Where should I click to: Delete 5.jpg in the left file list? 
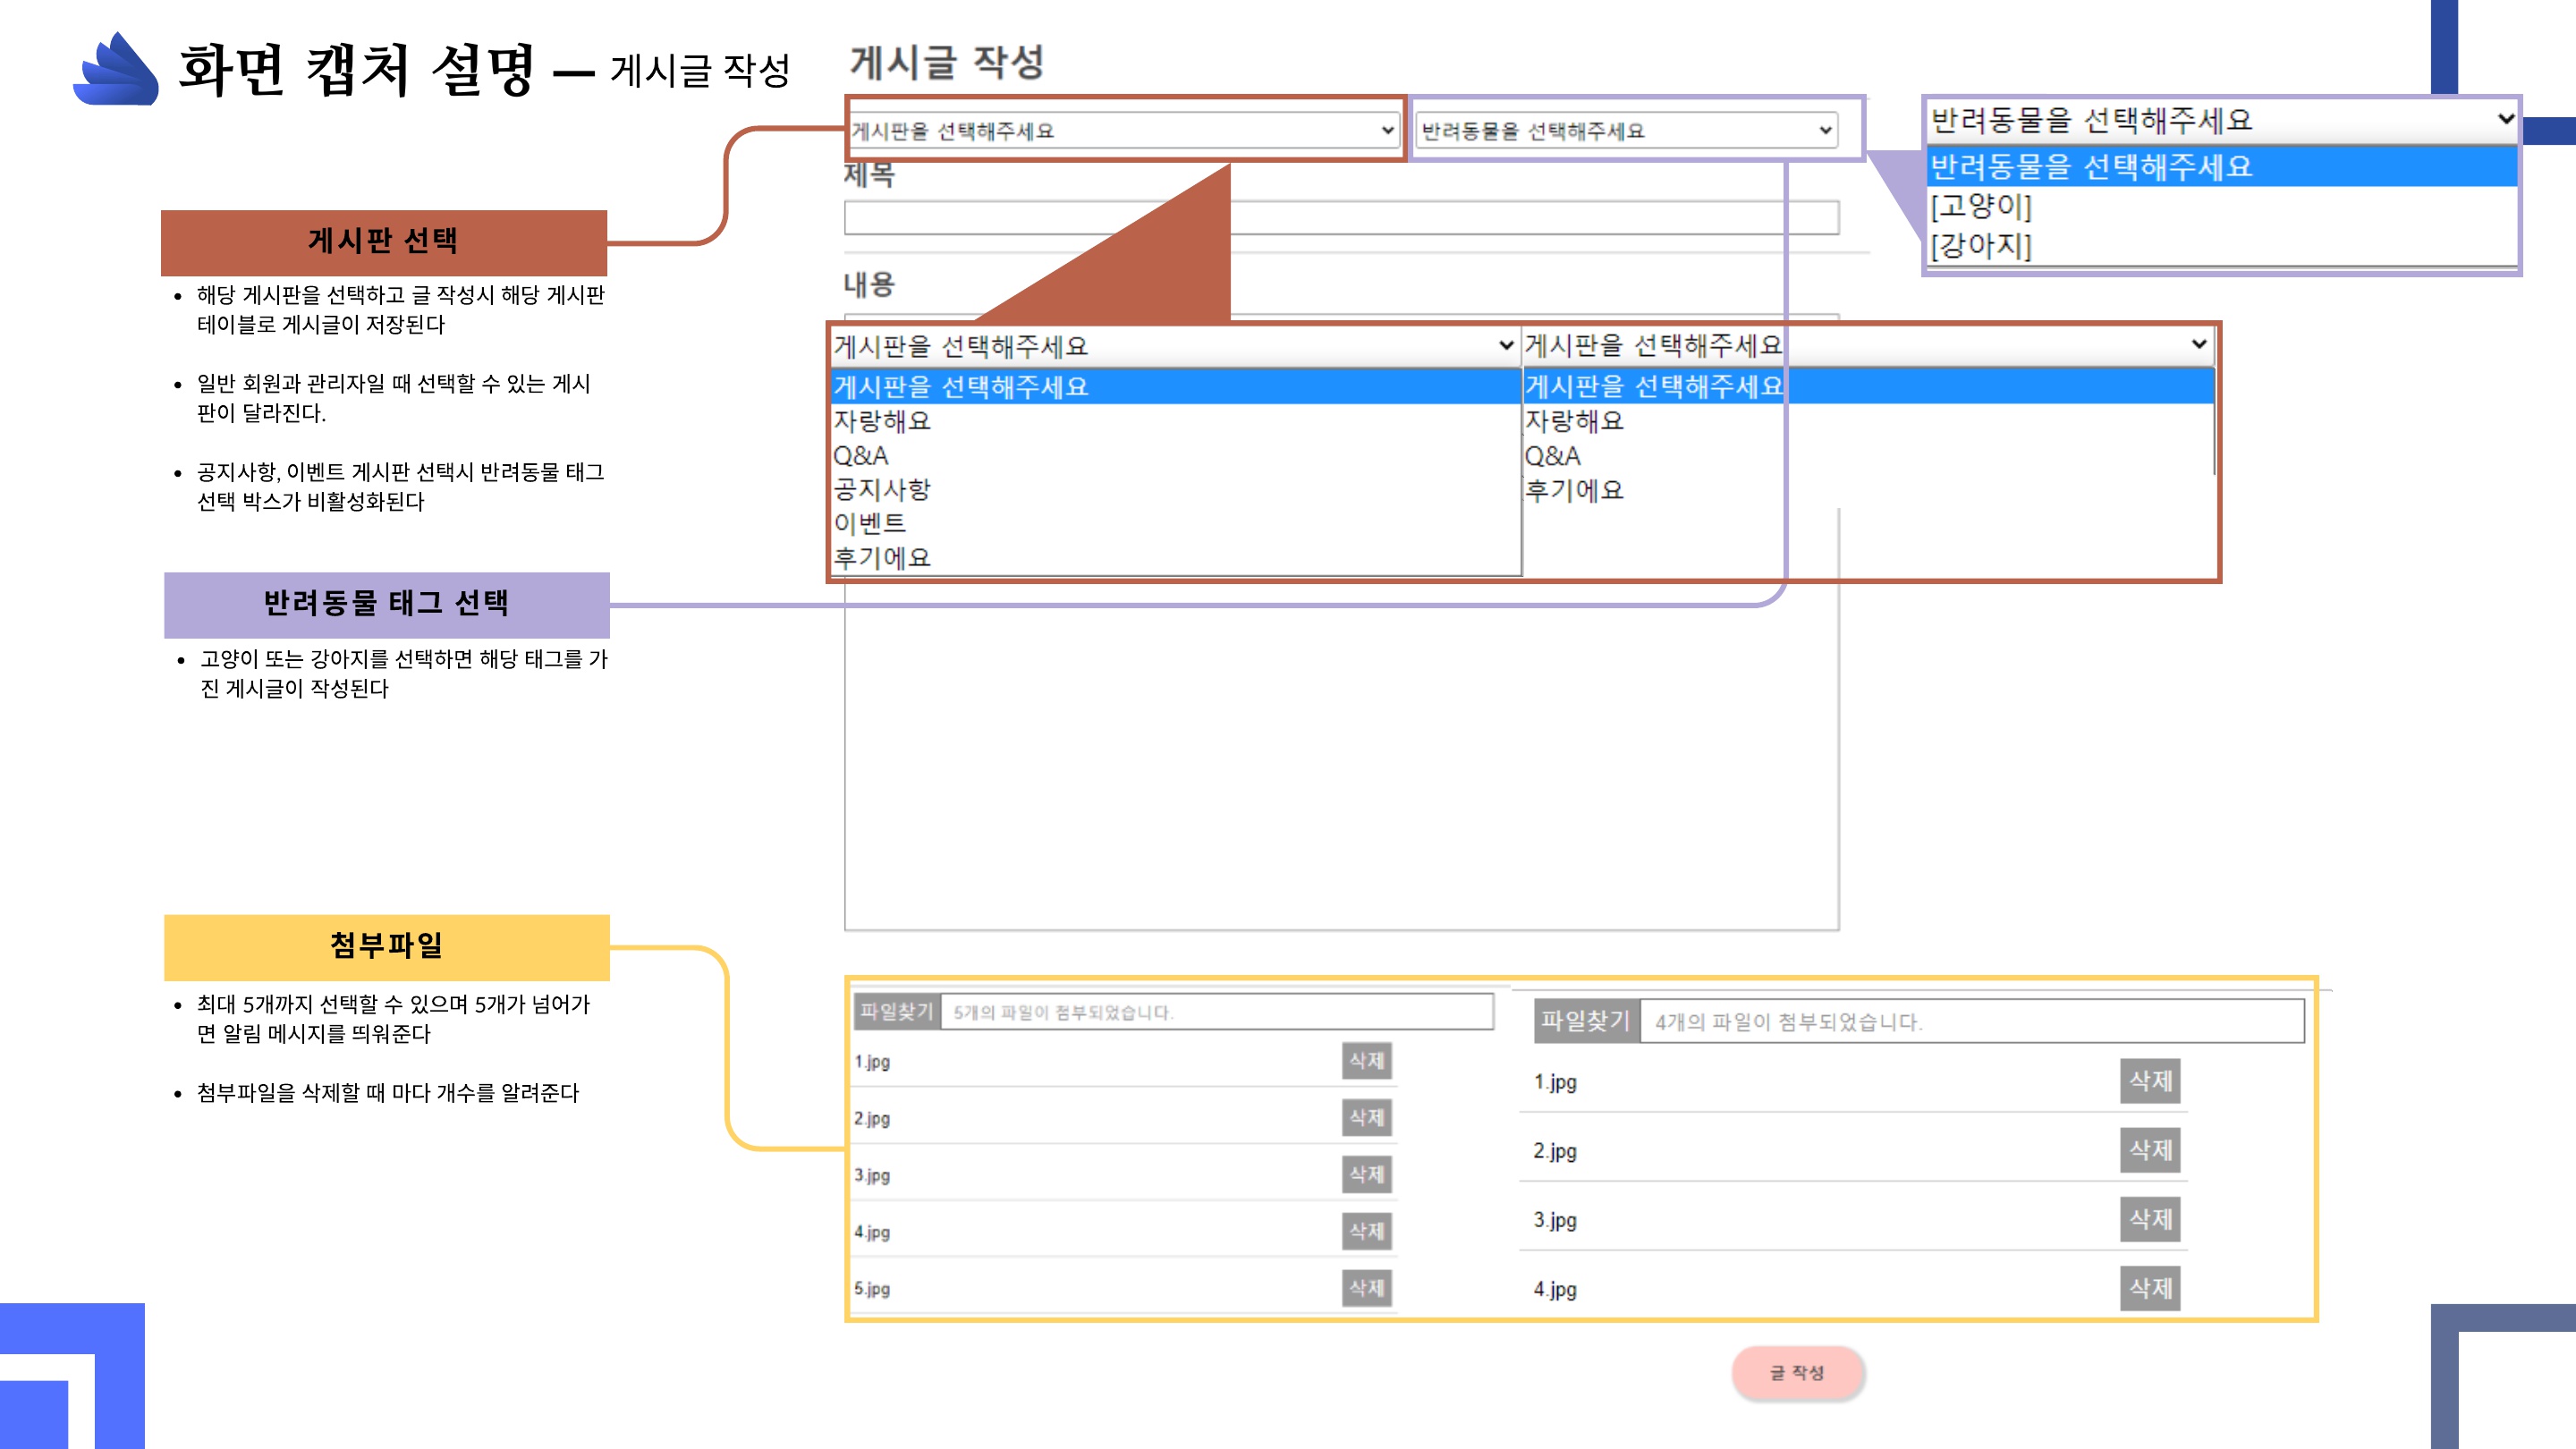coord(1366,1287)
